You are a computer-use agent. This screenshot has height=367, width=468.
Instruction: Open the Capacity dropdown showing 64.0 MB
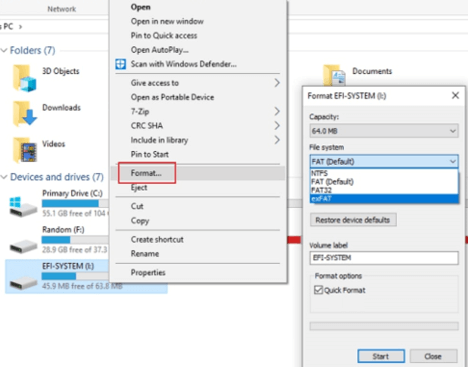pyautogui.click(x=384, y=131)
